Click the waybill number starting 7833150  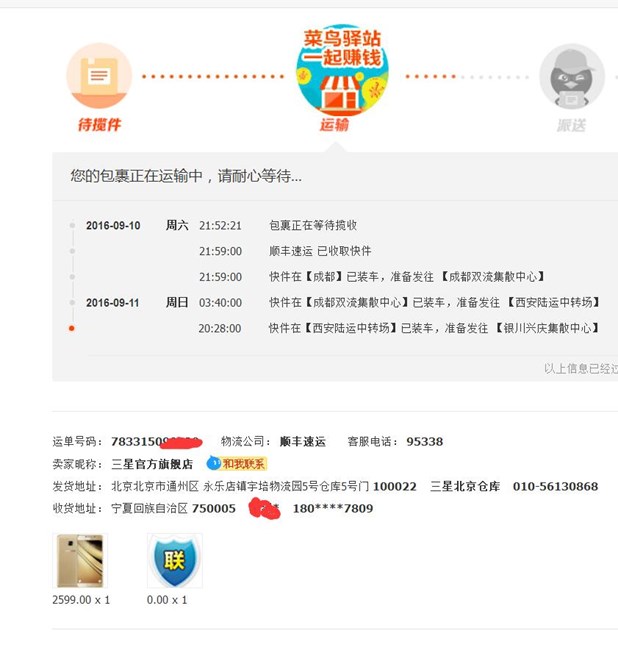tap(156, 442)
